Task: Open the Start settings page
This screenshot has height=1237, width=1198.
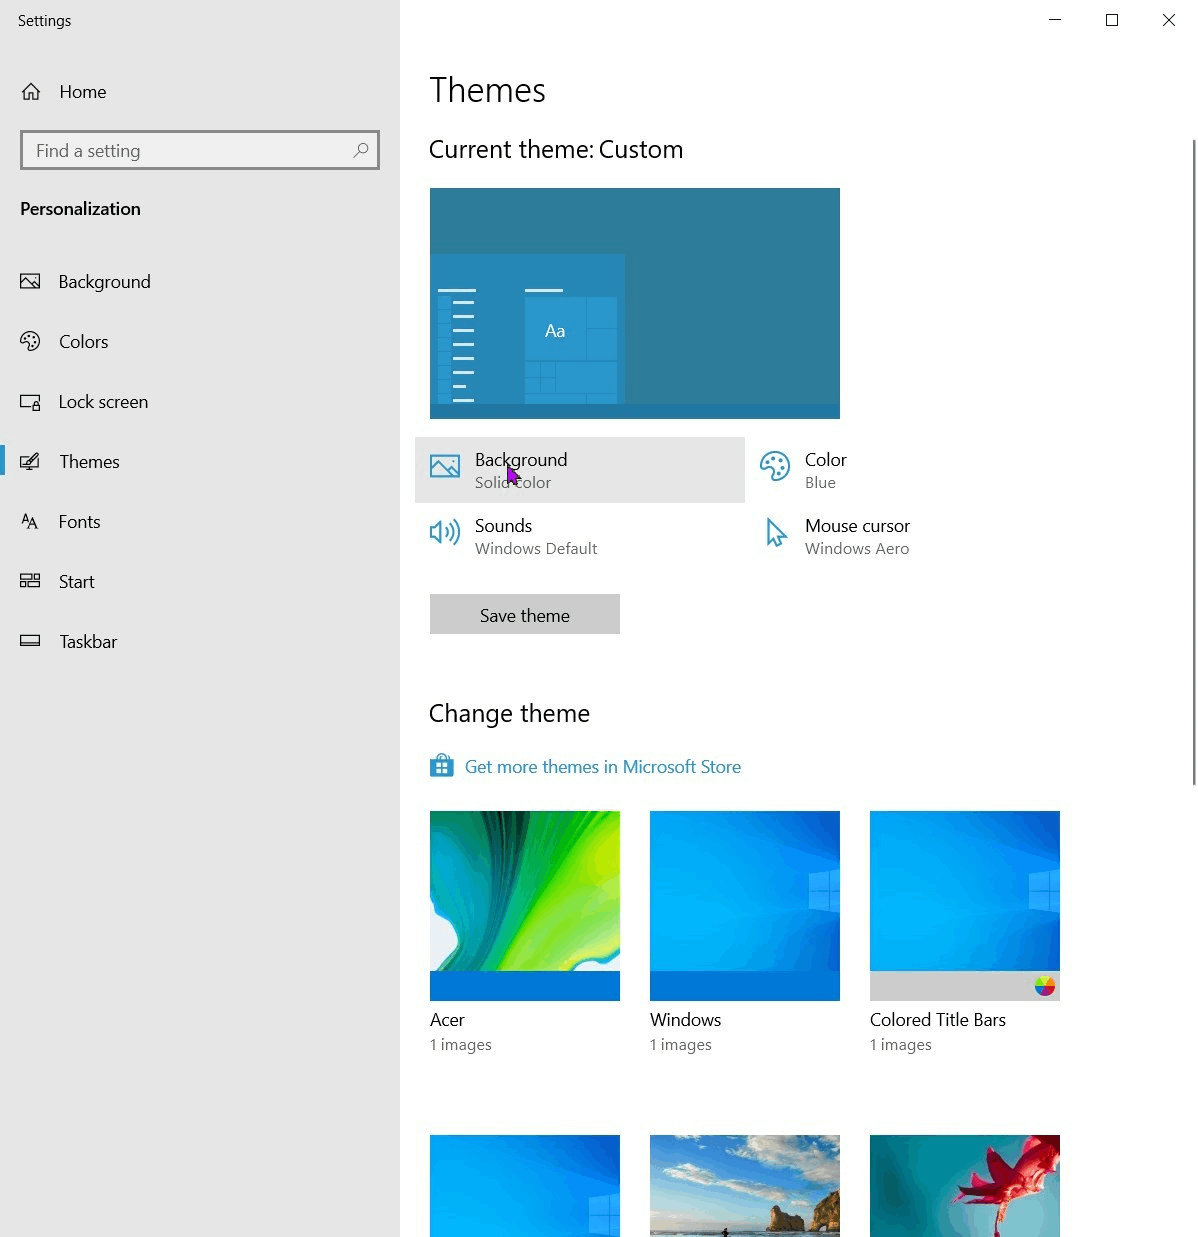Action: pos(200,582)
